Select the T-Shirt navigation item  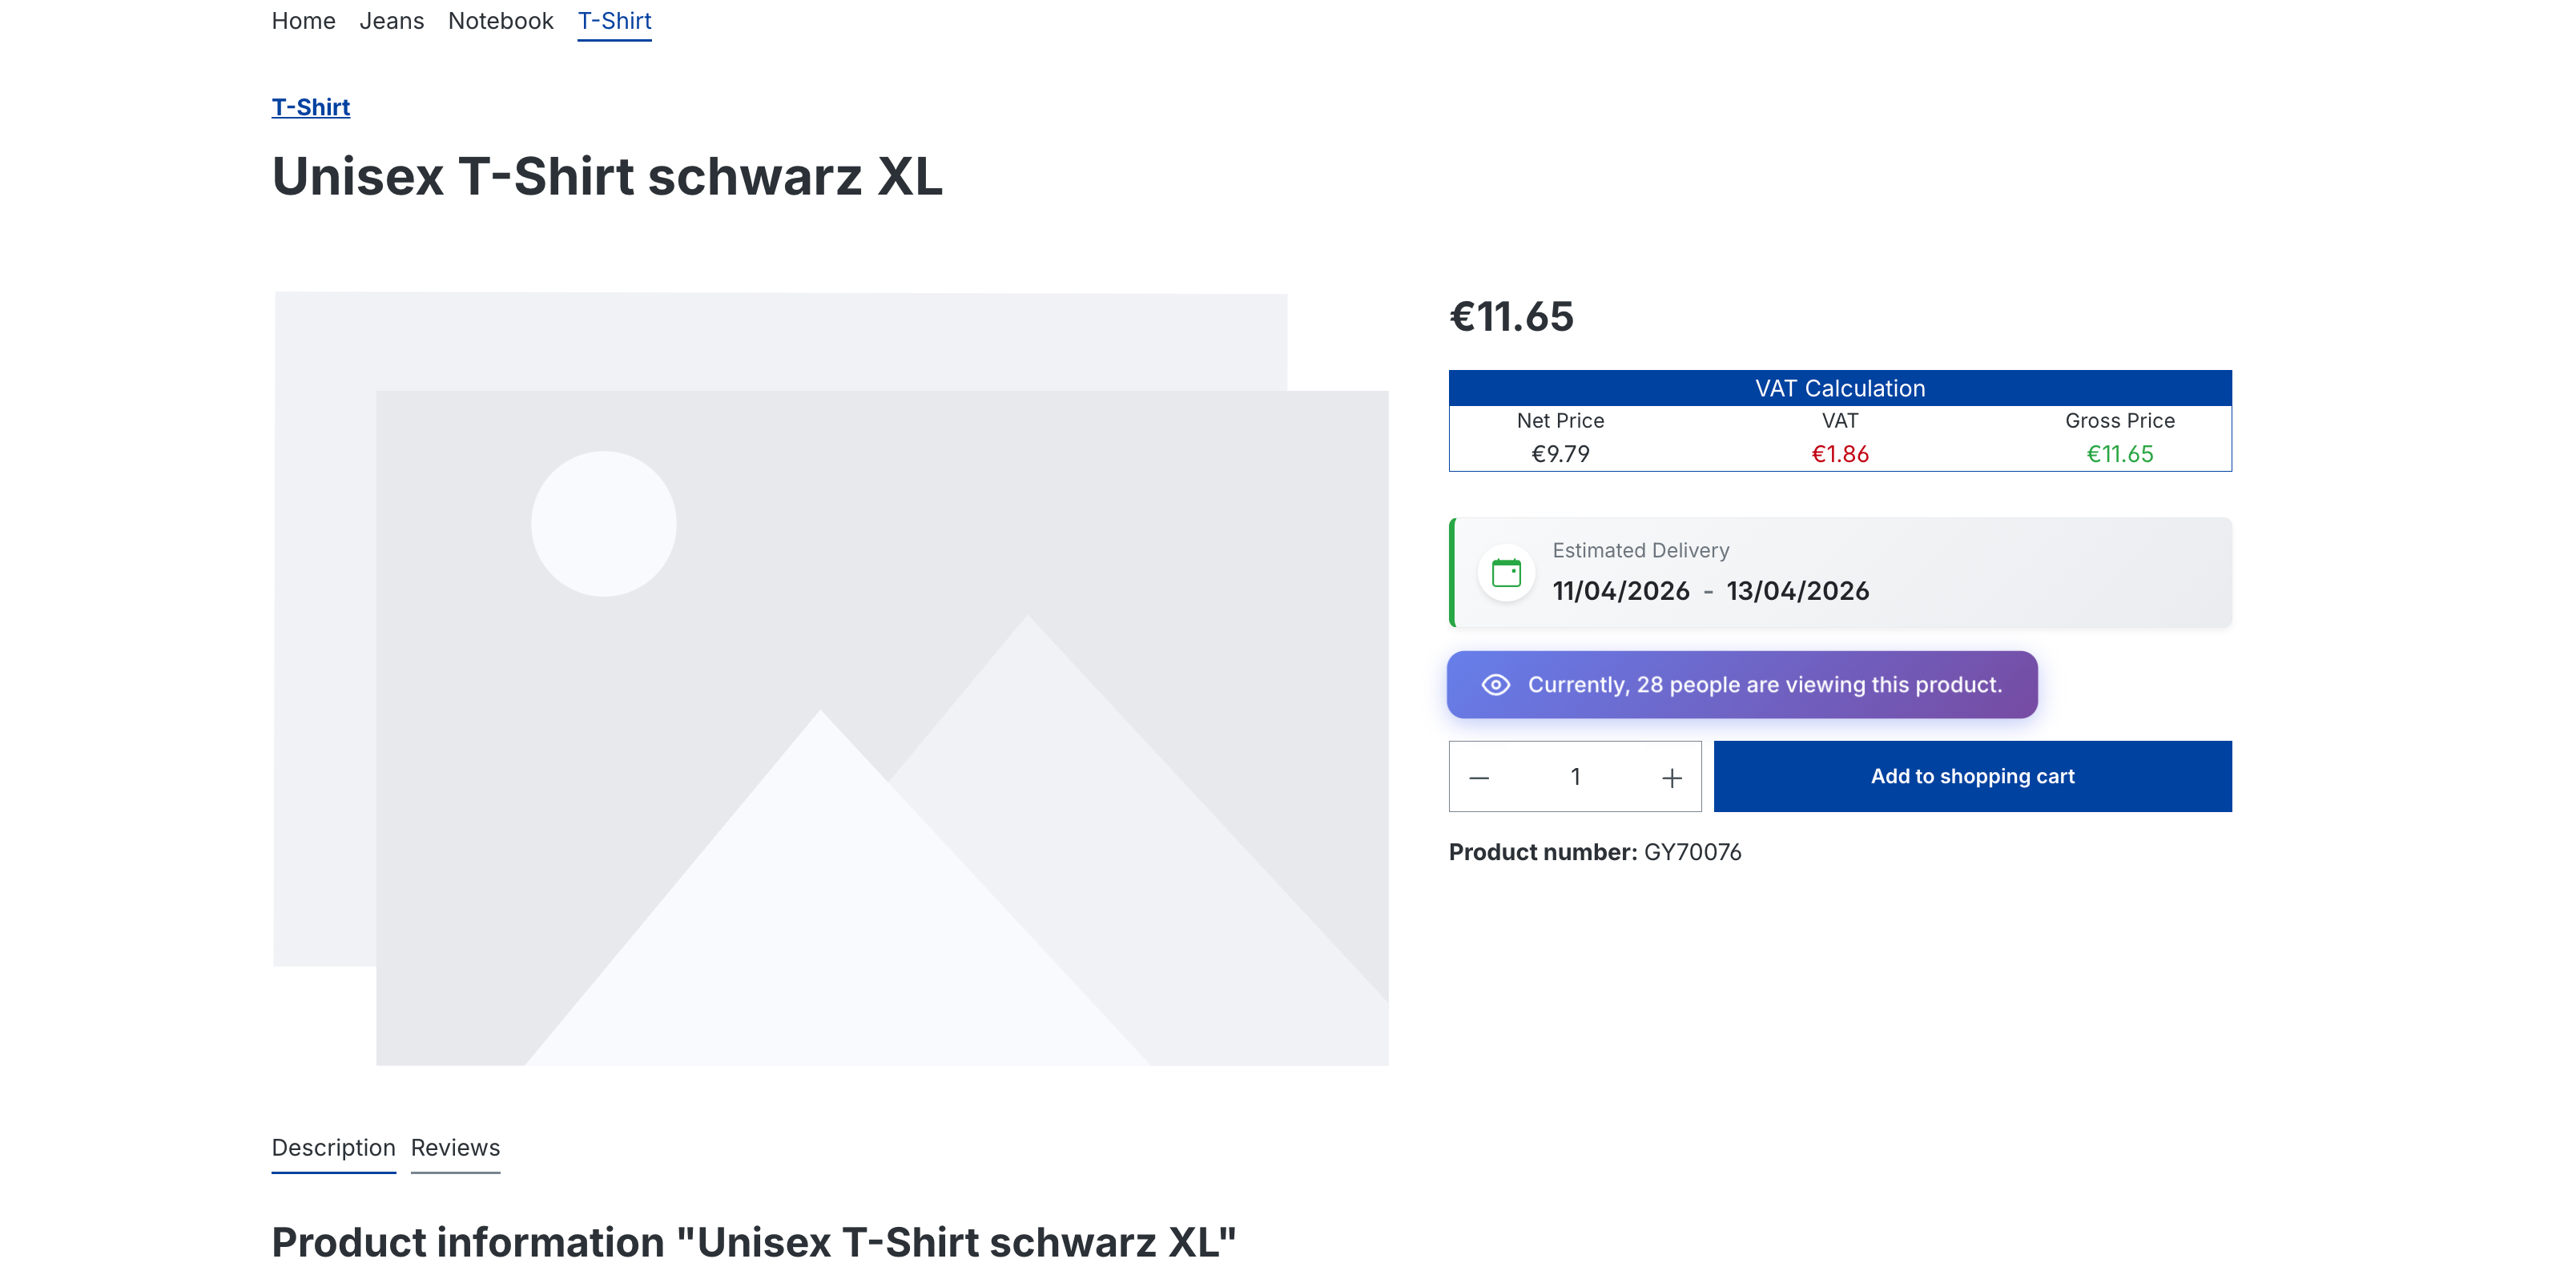[x=614, y=21]
